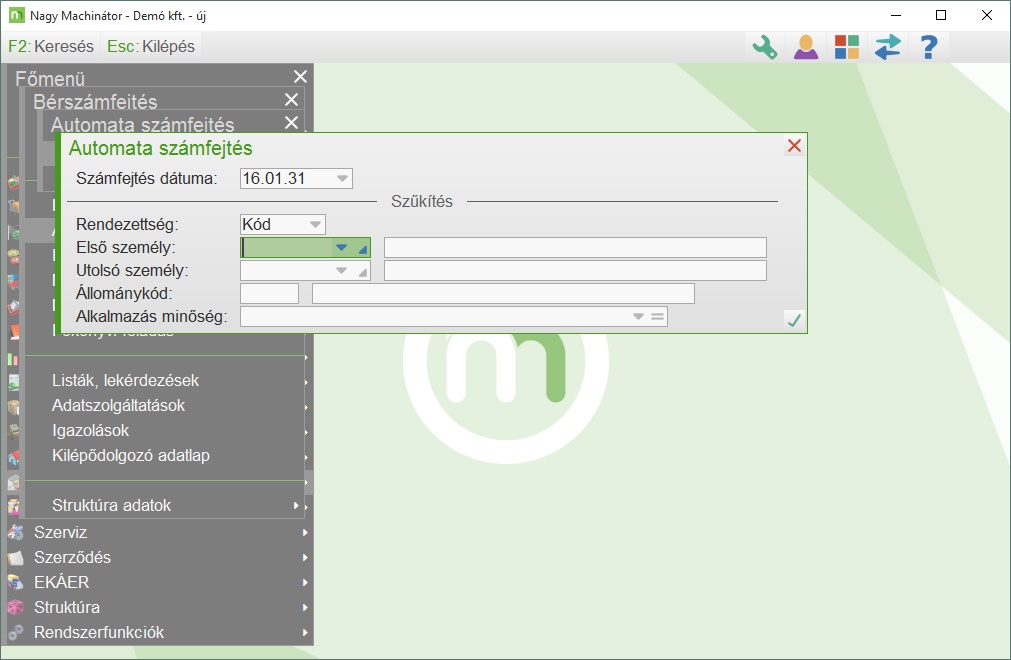Click the swap arrows icon

click(888, 47)
